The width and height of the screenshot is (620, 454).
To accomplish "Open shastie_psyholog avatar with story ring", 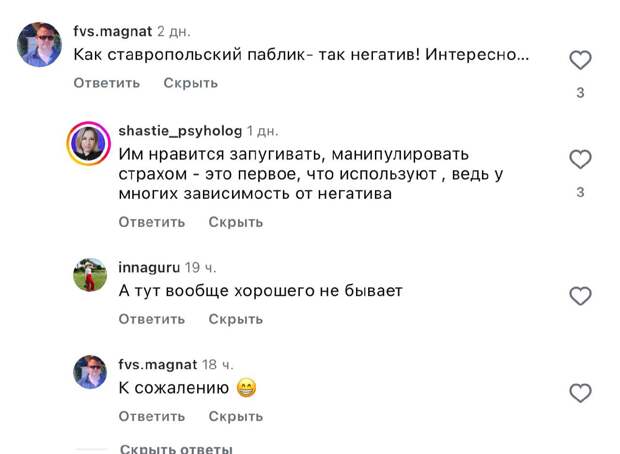I will click(x=87, y=144).
